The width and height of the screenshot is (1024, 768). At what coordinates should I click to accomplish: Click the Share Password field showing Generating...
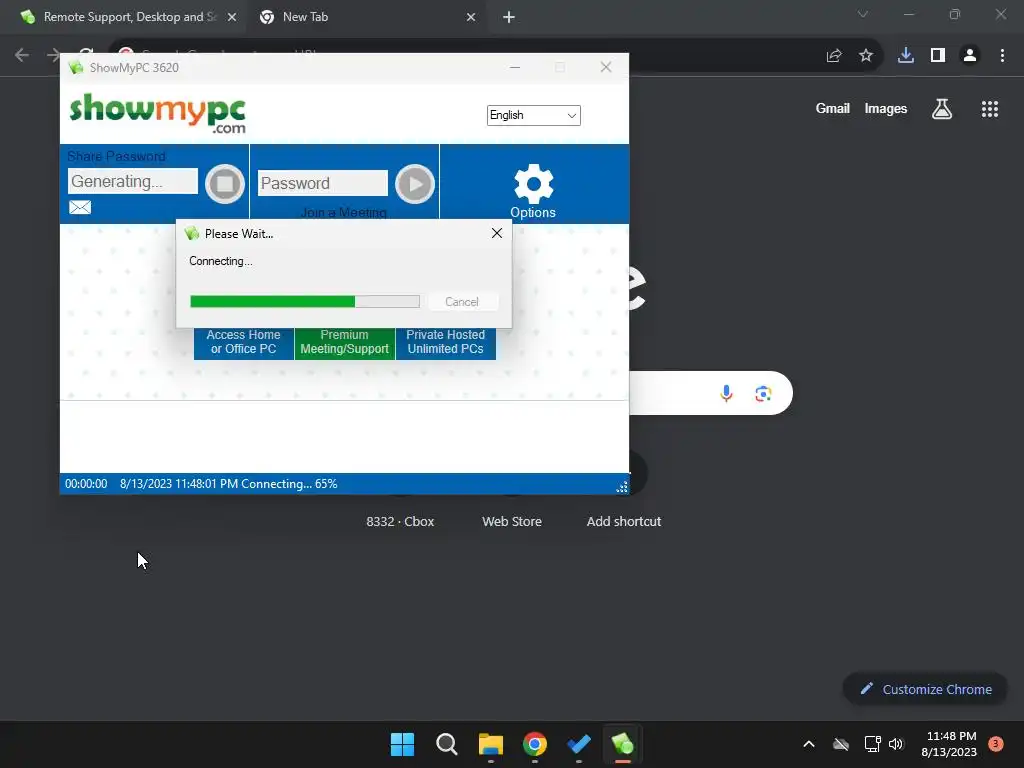tap(133, 181)
